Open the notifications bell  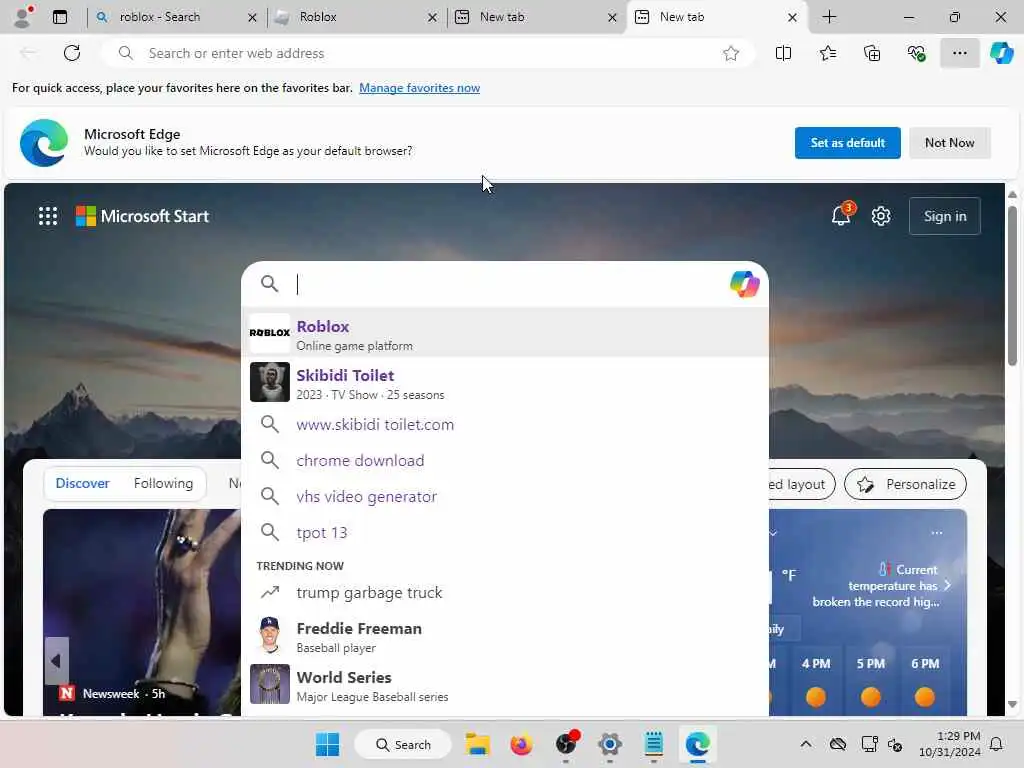(x=841, y=216)
